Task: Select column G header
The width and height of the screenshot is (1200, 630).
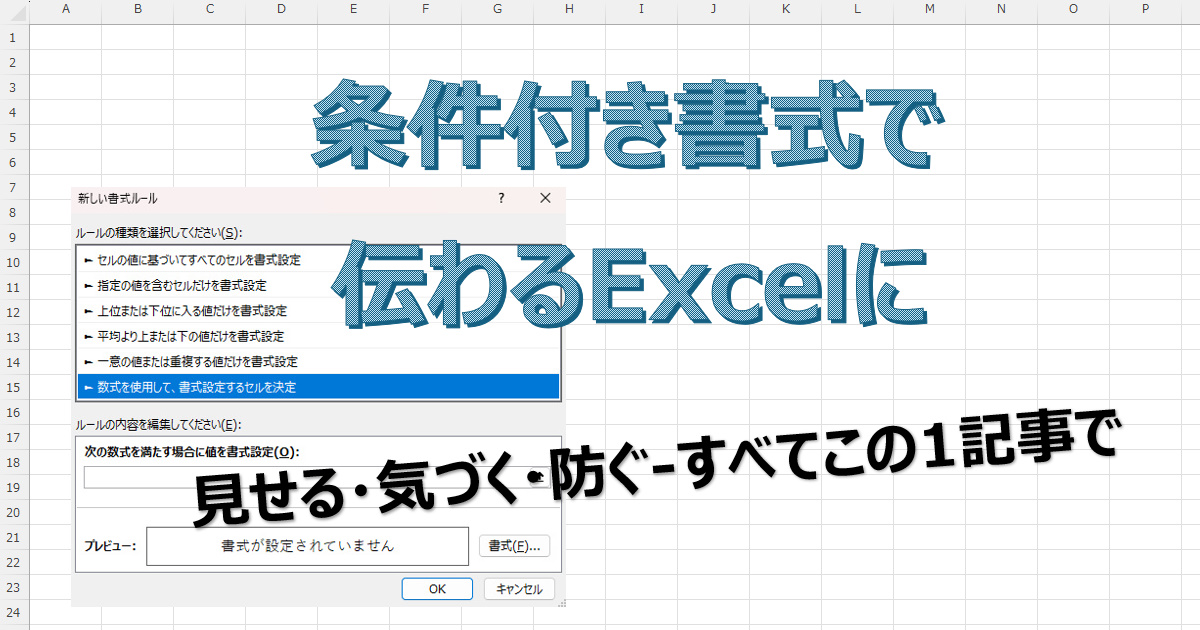Action: pos(498,9)
